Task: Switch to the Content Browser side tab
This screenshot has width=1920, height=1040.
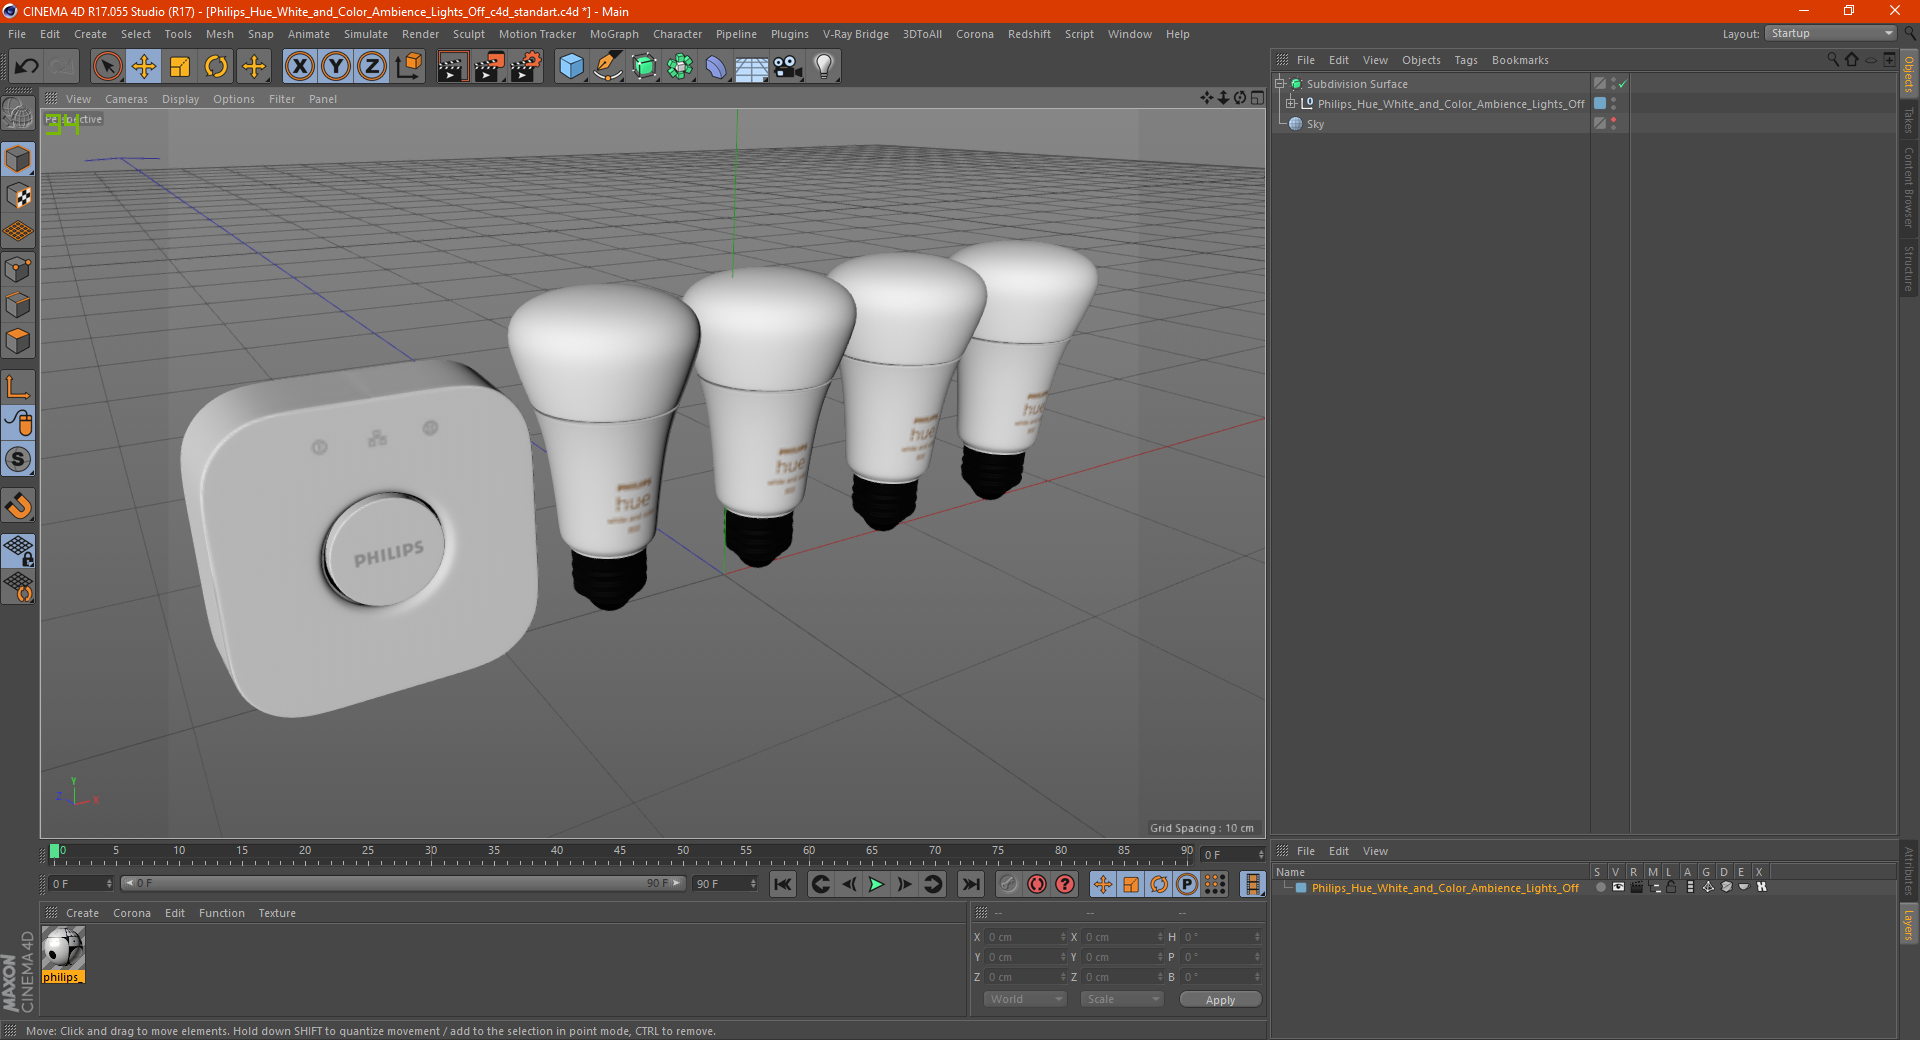Action: pos(1909,187)
